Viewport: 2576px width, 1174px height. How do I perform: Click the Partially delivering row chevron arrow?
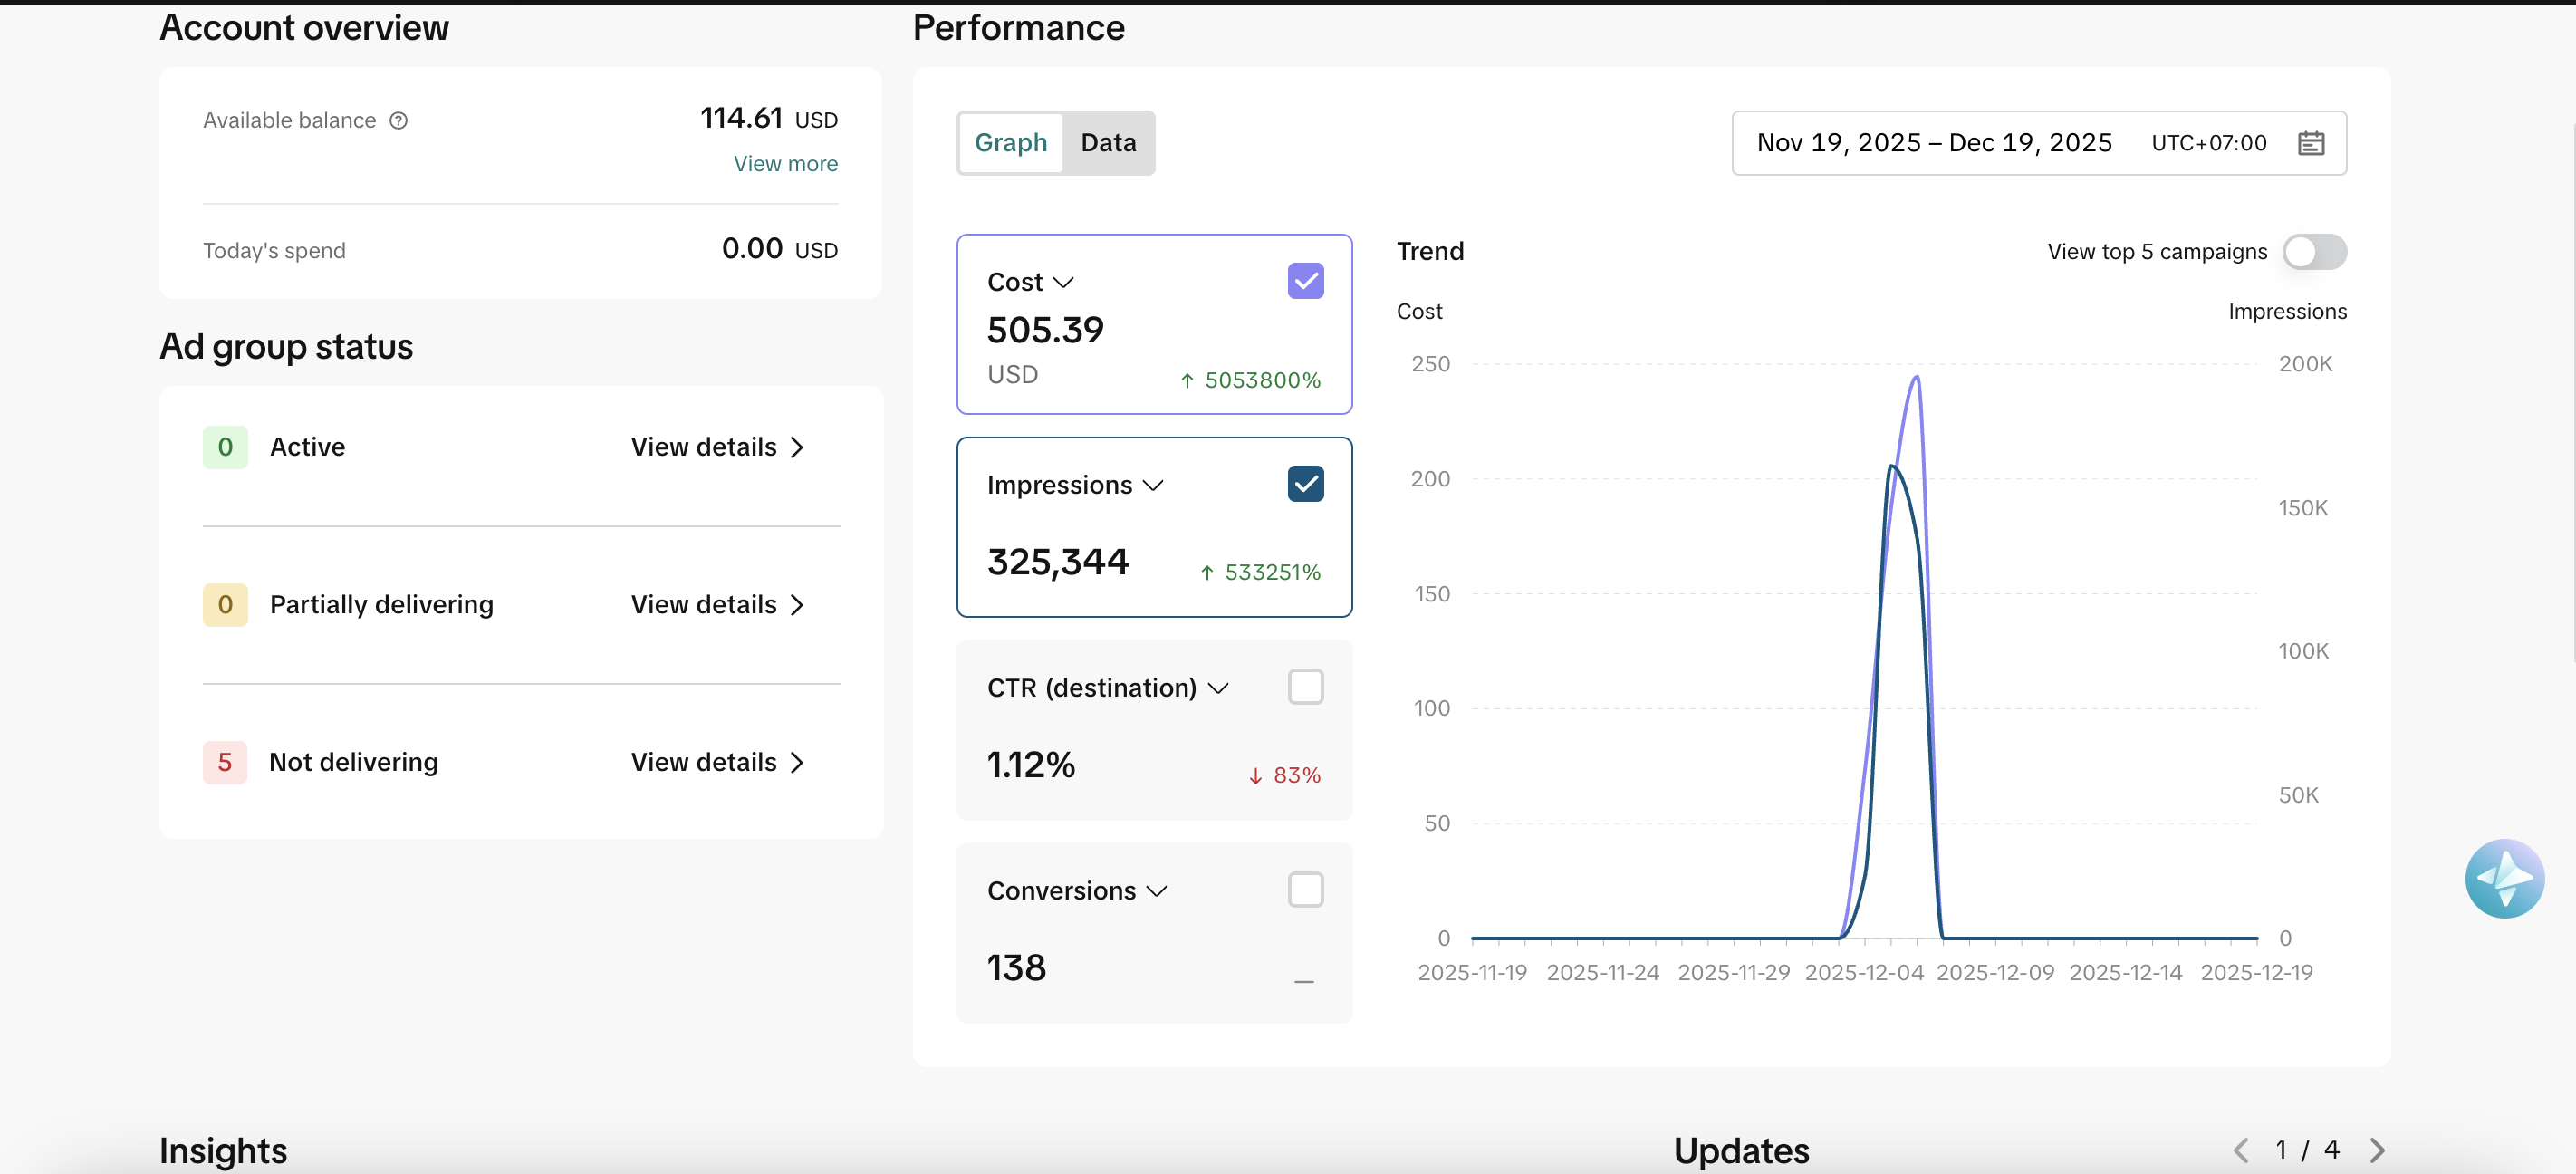[797, 605]
